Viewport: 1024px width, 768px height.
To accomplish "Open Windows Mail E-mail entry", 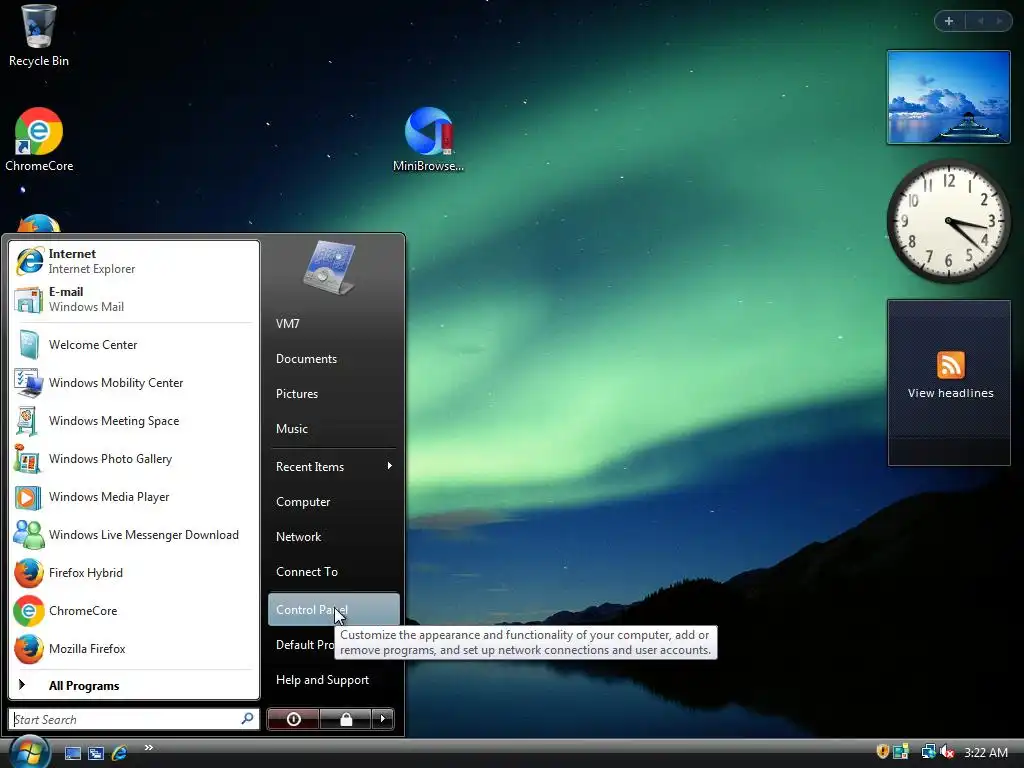I will [x=133, y=299].
